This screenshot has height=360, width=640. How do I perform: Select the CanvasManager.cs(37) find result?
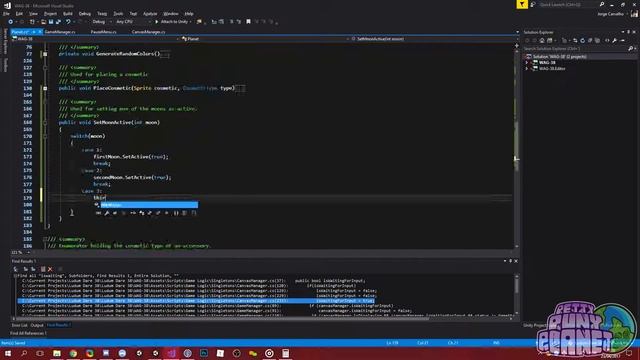click(x=193, y=281)
